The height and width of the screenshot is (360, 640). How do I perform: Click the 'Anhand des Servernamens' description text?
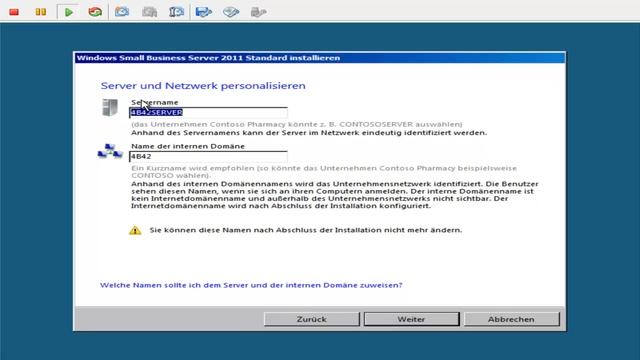click(309, 133)
